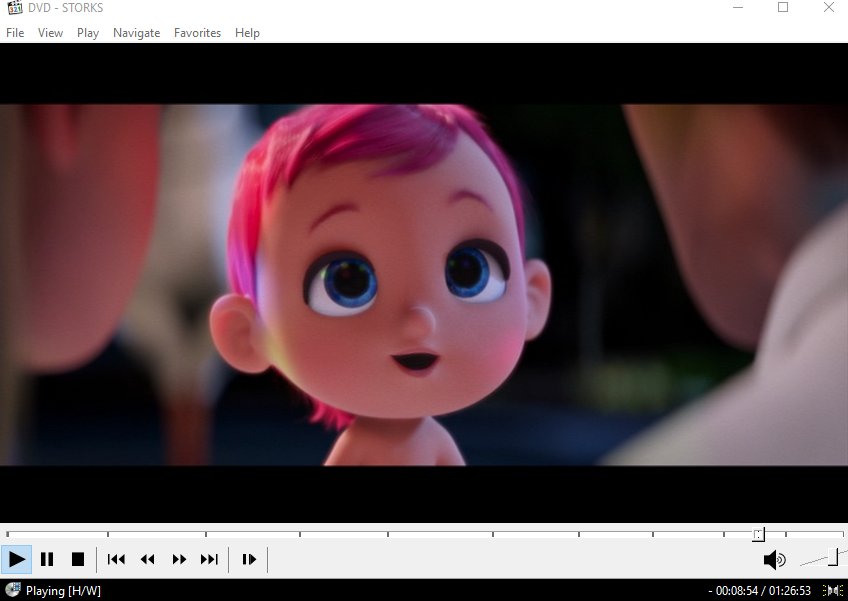
Task: Open the Play menu
Action: 88,33
